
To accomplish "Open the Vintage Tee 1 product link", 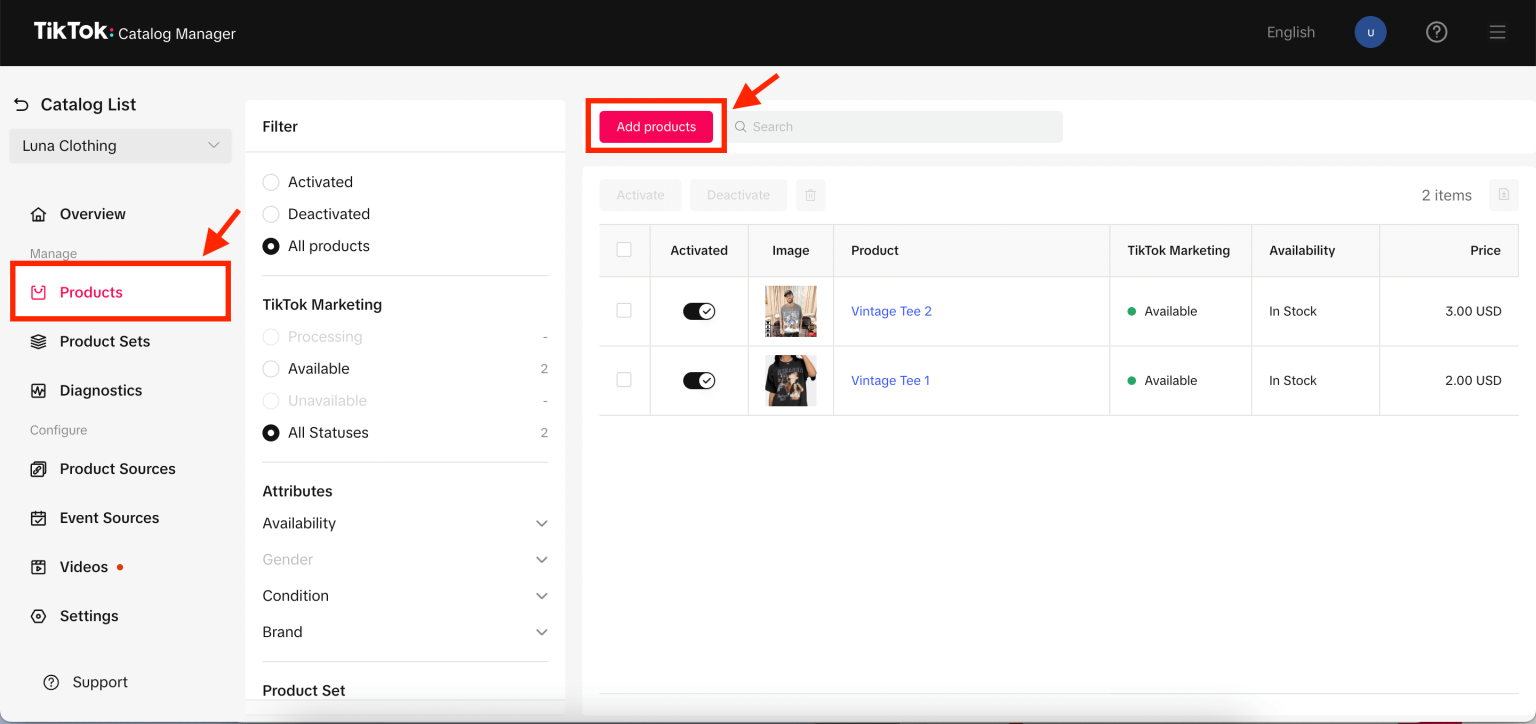I will coord(889,380).
